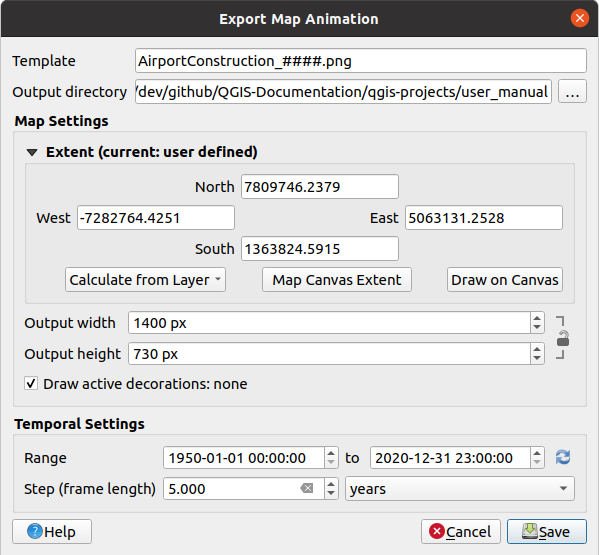Click the Draw on Canvas button

click(505, 280)
